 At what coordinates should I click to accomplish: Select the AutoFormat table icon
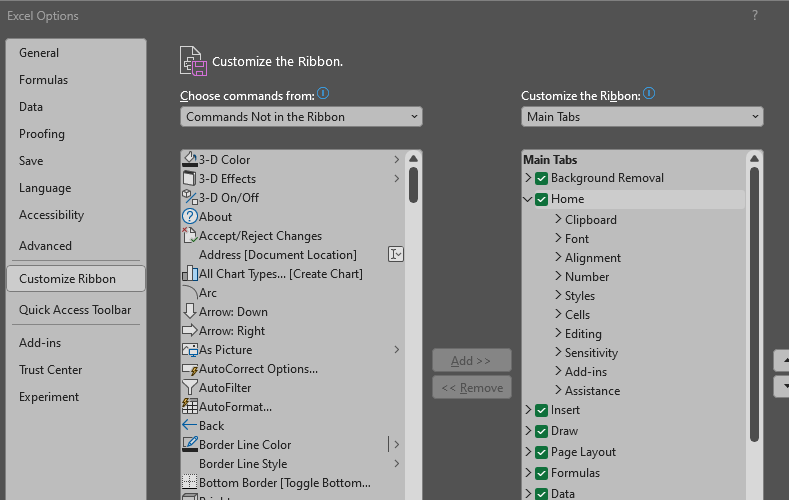coord(190,406)
